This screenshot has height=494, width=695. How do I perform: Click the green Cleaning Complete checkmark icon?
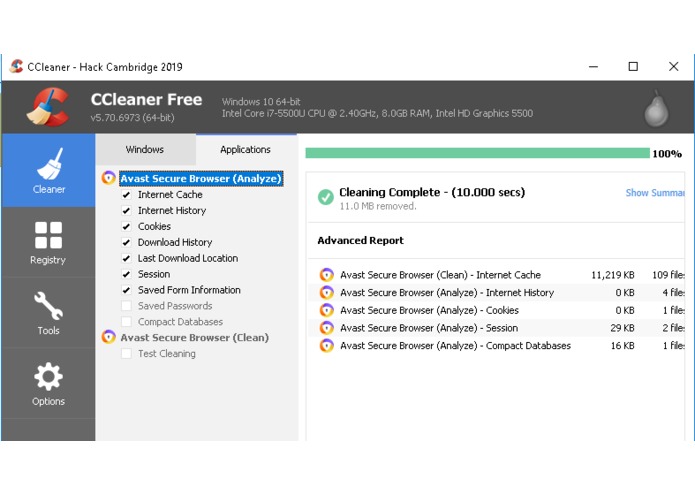point(326,197)
